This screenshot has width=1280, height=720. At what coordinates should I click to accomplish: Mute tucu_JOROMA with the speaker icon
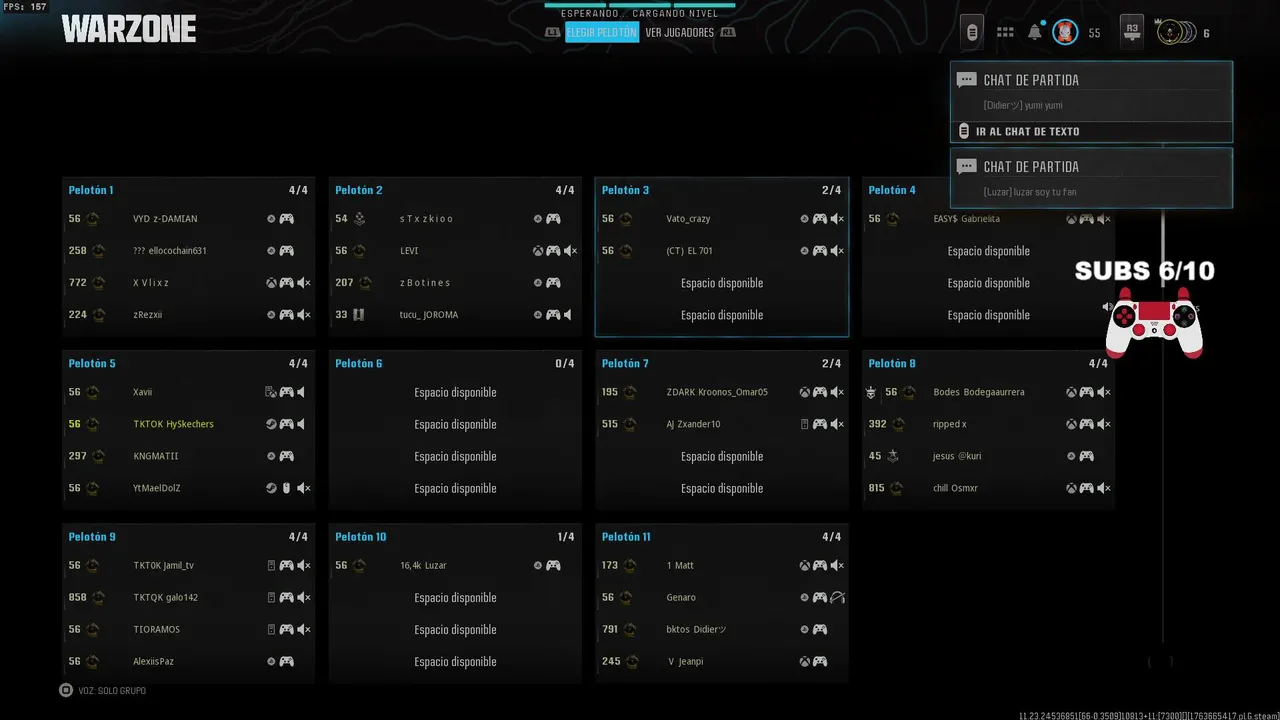(568, 315)
